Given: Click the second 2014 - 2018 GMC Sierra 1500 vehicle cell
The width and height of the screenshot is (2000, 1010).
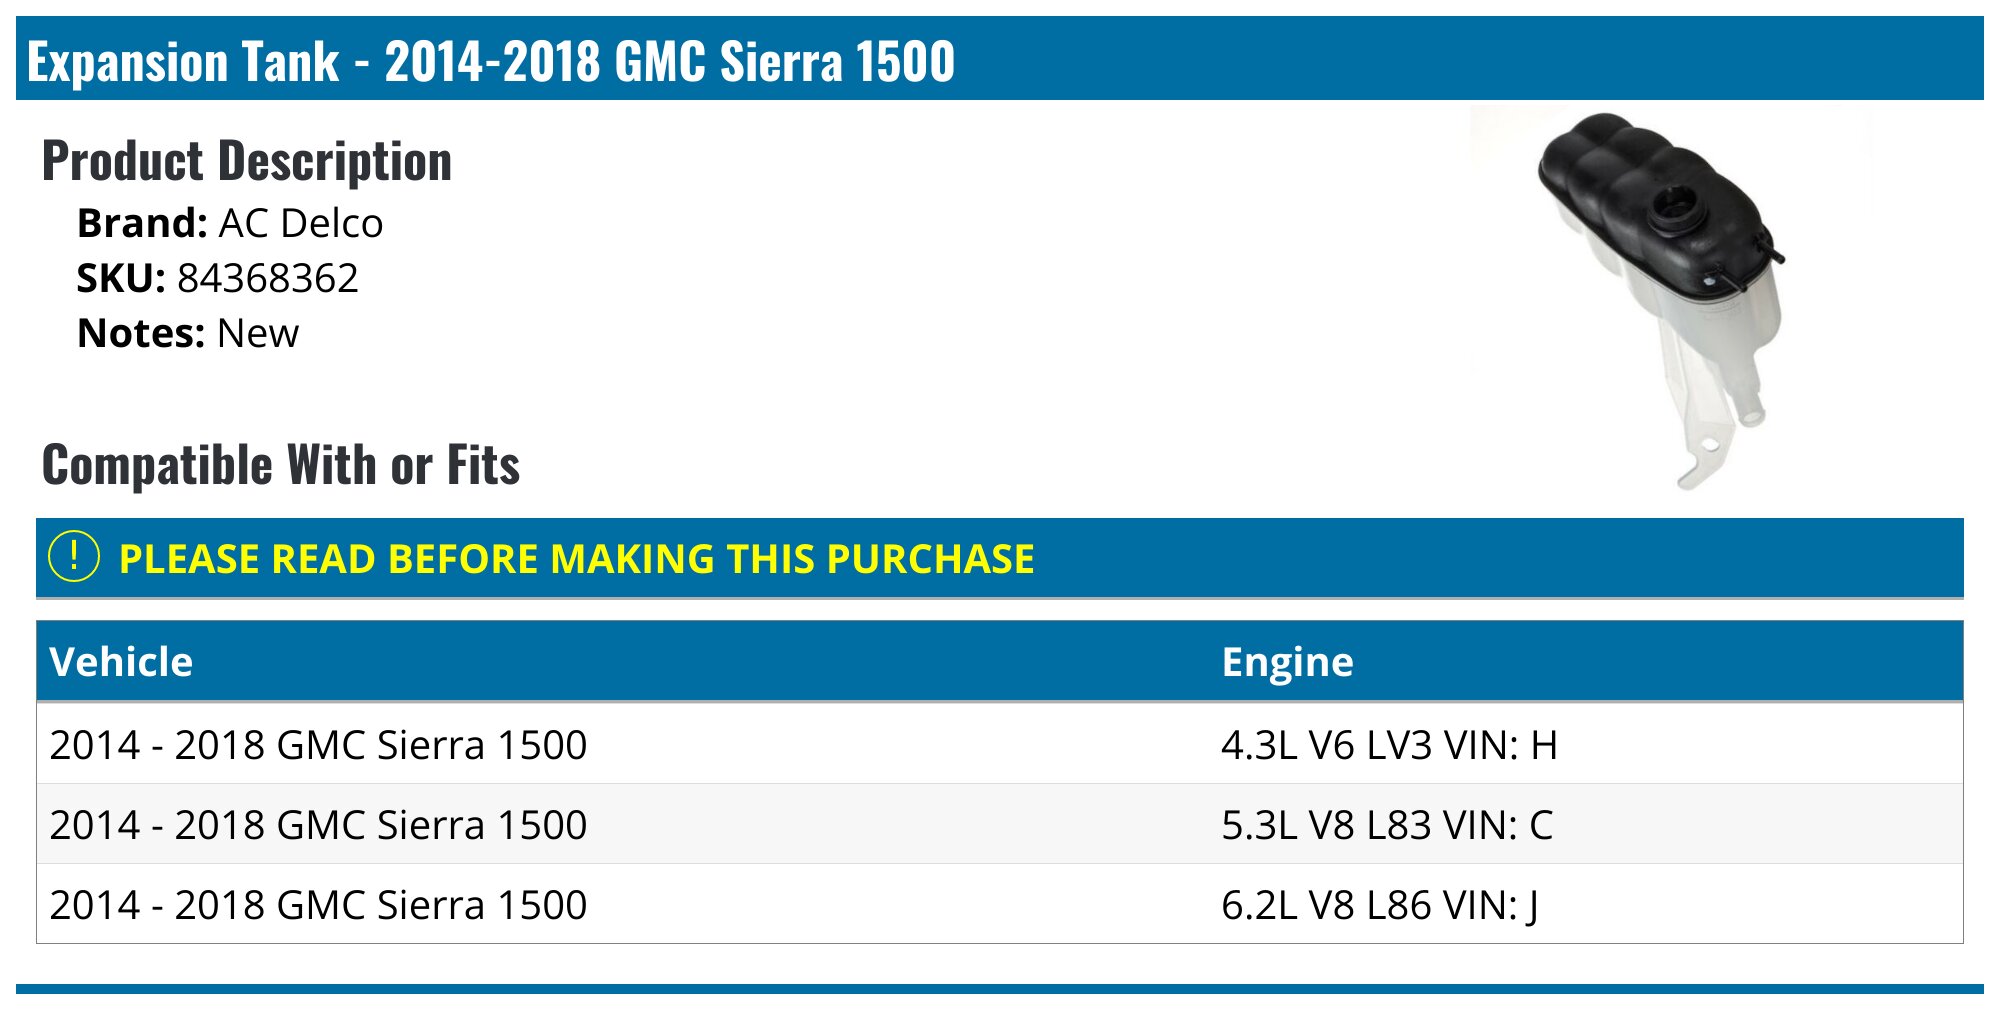Looking at the screenshot, I should (318, 824).
